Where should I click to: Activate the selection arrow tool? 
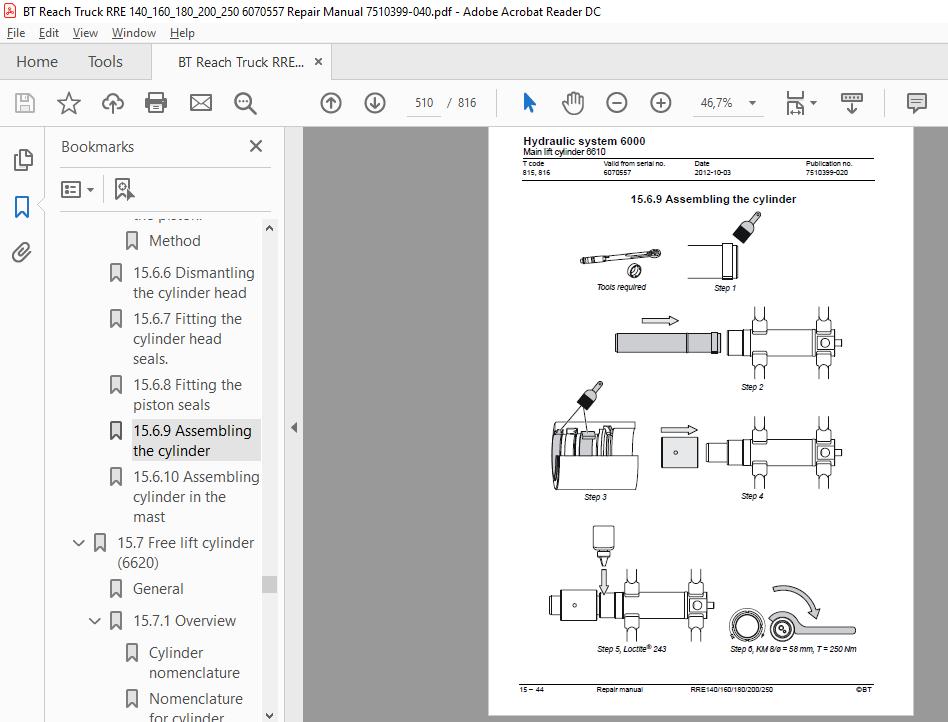coord(529,103)
